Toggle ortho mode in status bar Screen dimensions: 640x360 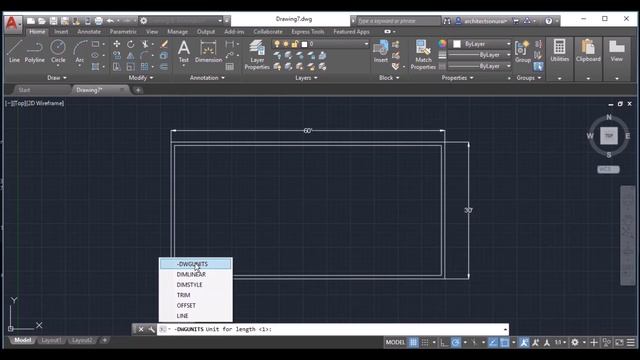(x=444, y=342)
